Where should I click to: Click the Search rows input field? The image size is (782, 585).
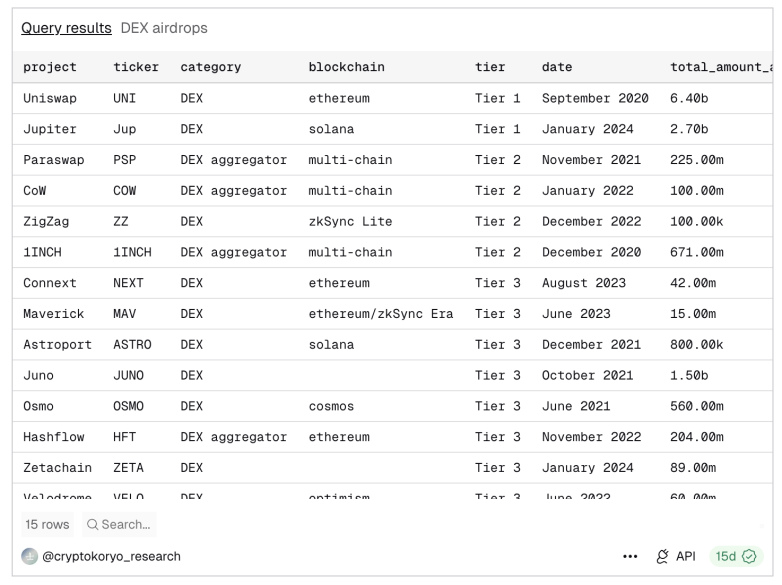[125, 524]
